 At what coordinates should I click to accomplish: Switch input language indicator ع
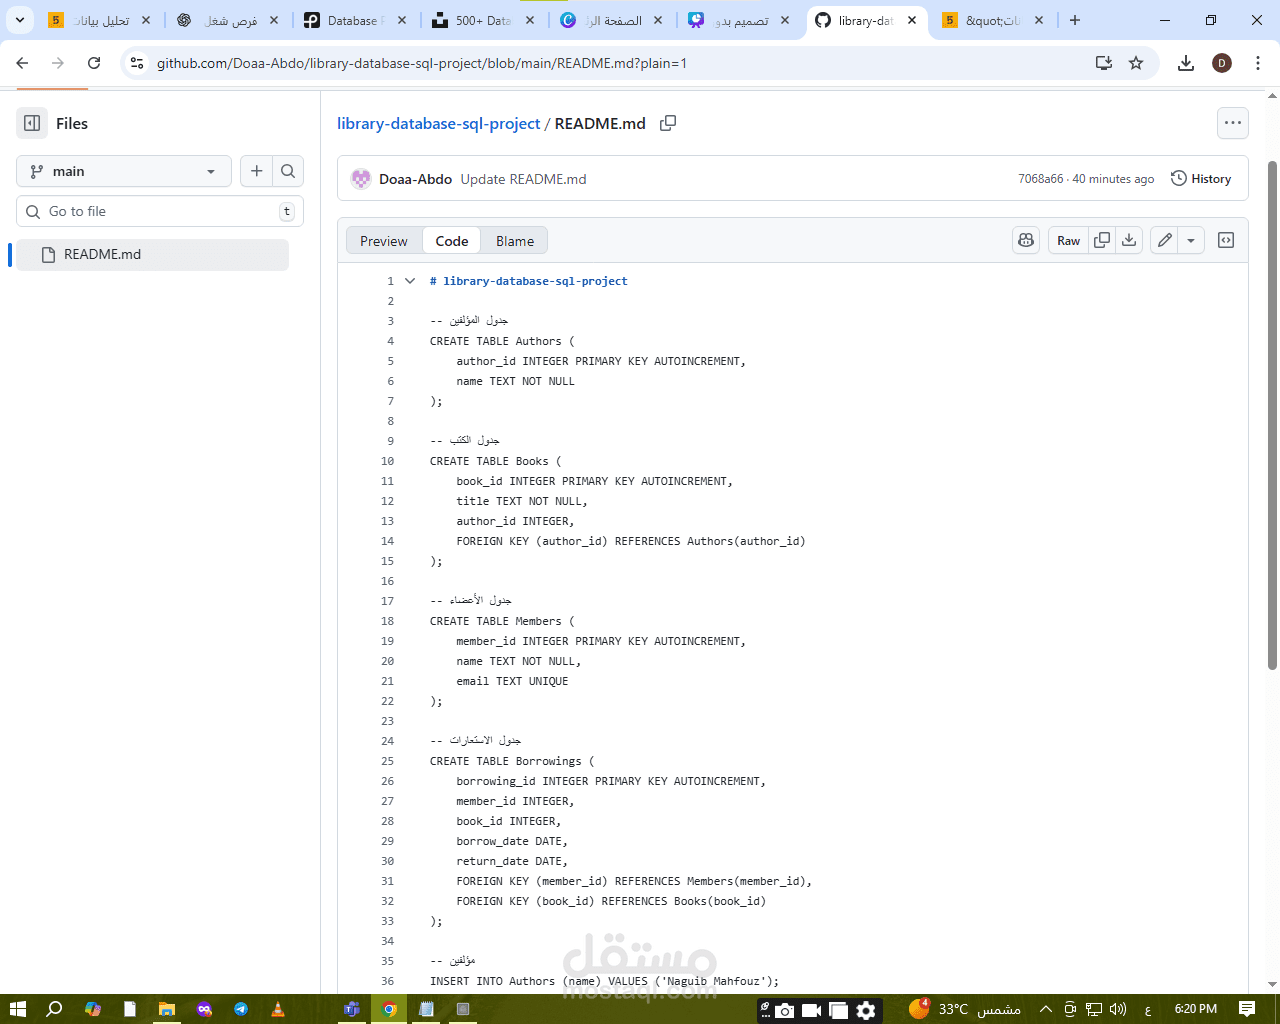pos(1147,1009)
